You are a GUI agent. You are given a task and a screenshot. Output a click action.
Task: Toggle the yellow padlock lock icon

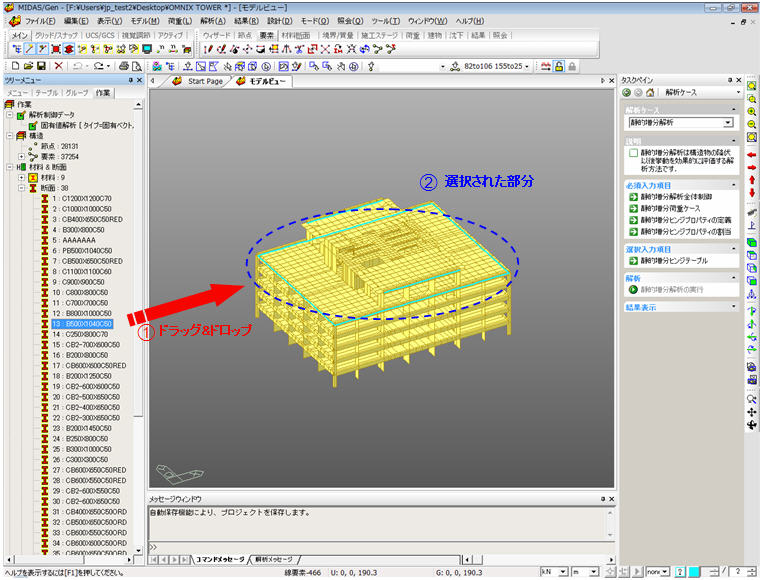[559, 66]
